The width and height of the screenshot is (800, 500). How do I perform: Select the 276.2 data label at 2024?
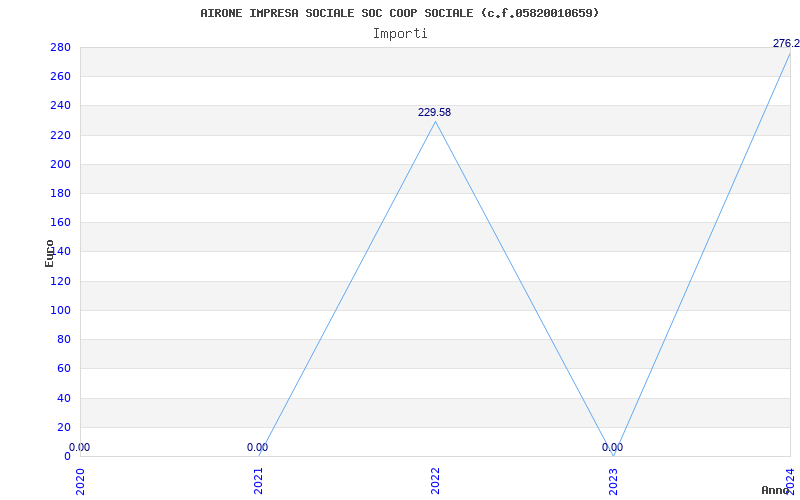point(786,43)
